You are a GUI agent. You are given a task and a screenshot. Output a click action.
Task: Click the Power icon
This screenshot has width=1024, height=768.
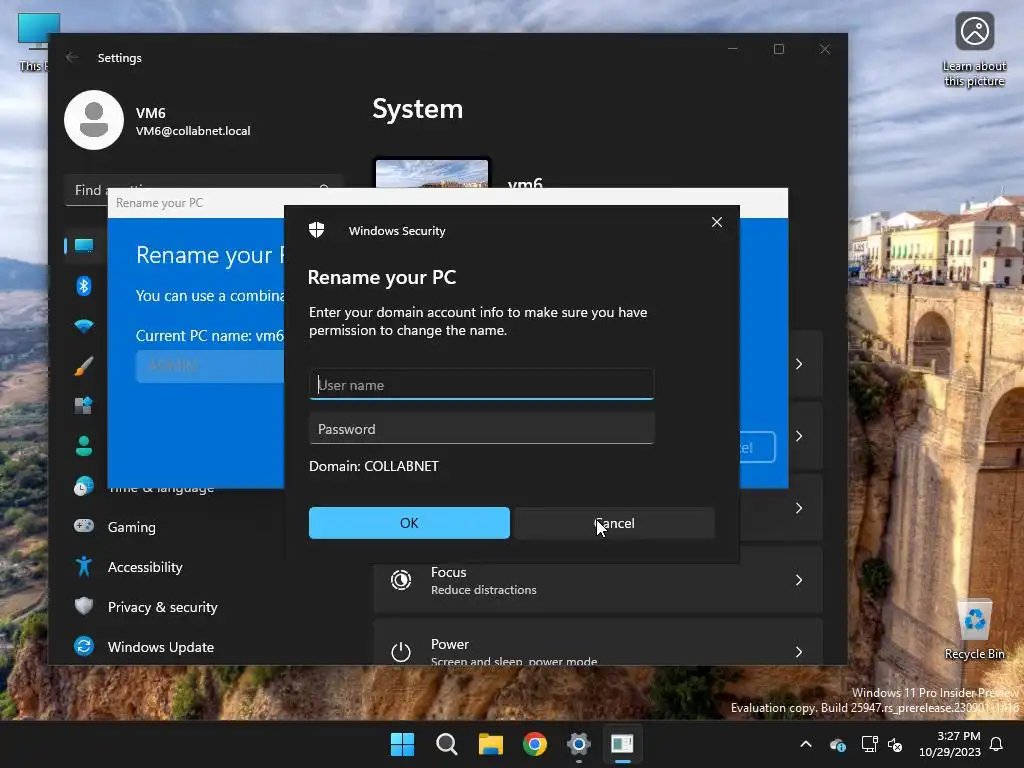click(401, 651)
